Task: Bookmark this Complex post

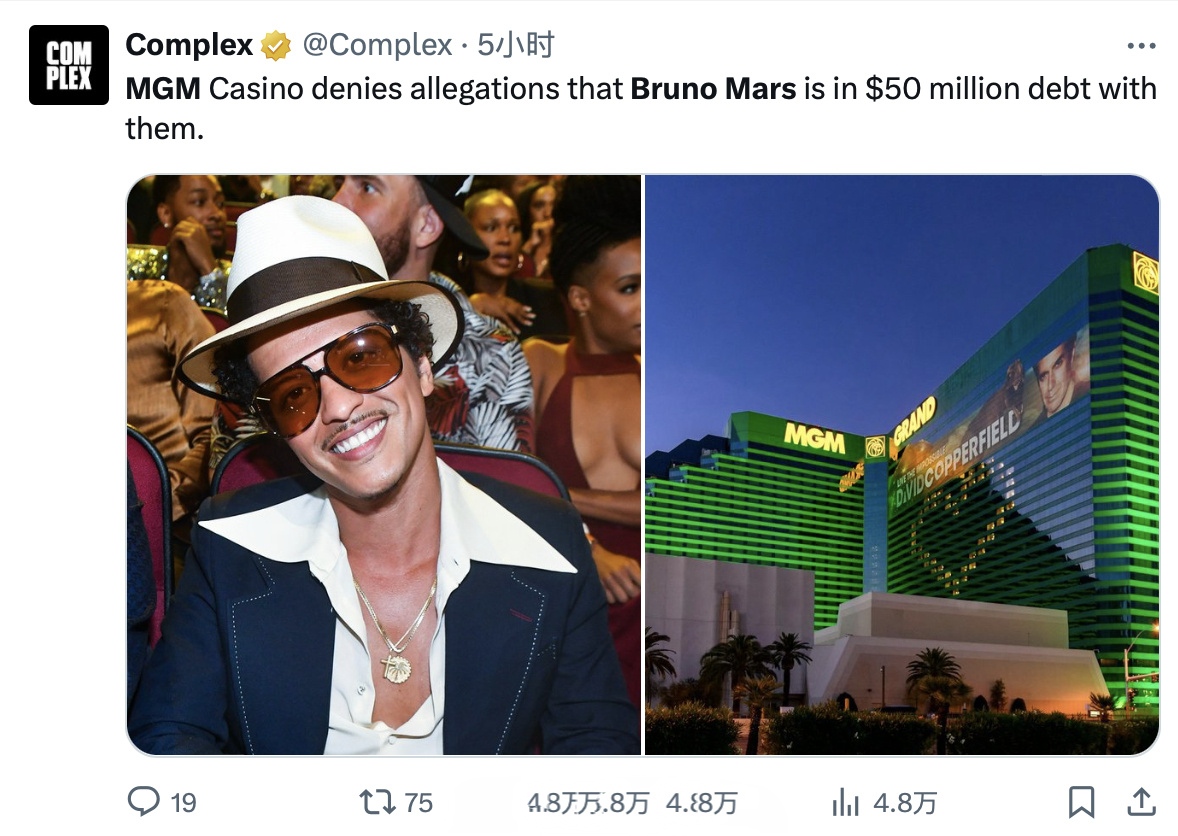Action: pyautogui.click(x=1081, y=802)
